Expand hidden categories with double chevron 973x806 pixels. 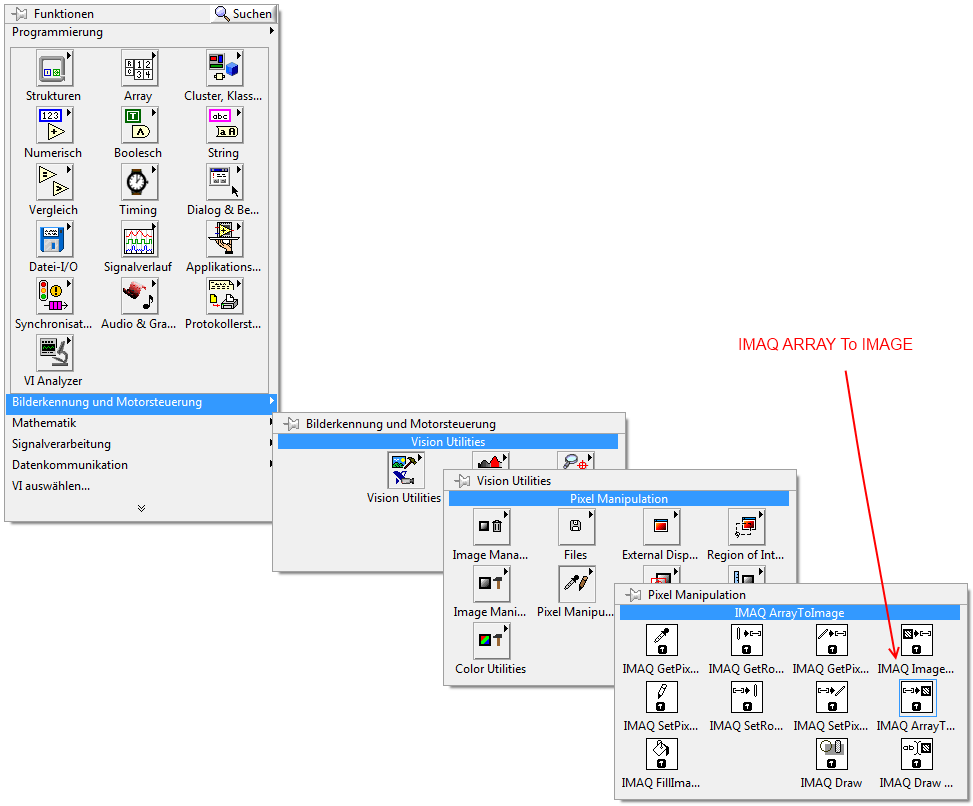click(x=141, y=508)
